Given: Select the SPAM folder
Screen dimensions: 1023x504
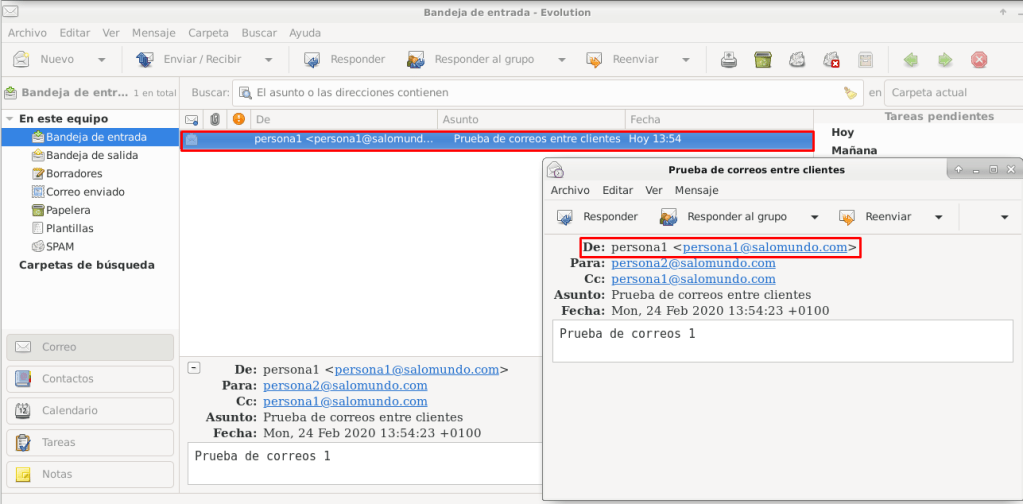Looking at the screenshot, I should coord(59,246).
